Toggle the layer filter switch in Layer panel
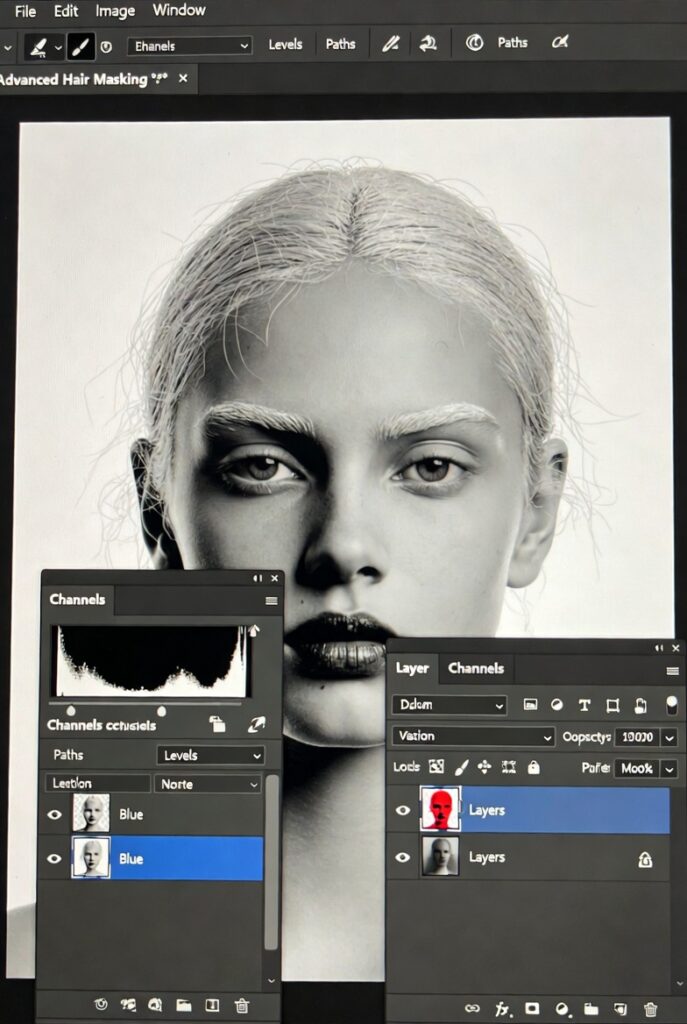The height and width of the screenshot is (1024, 687). pos(671,705)
